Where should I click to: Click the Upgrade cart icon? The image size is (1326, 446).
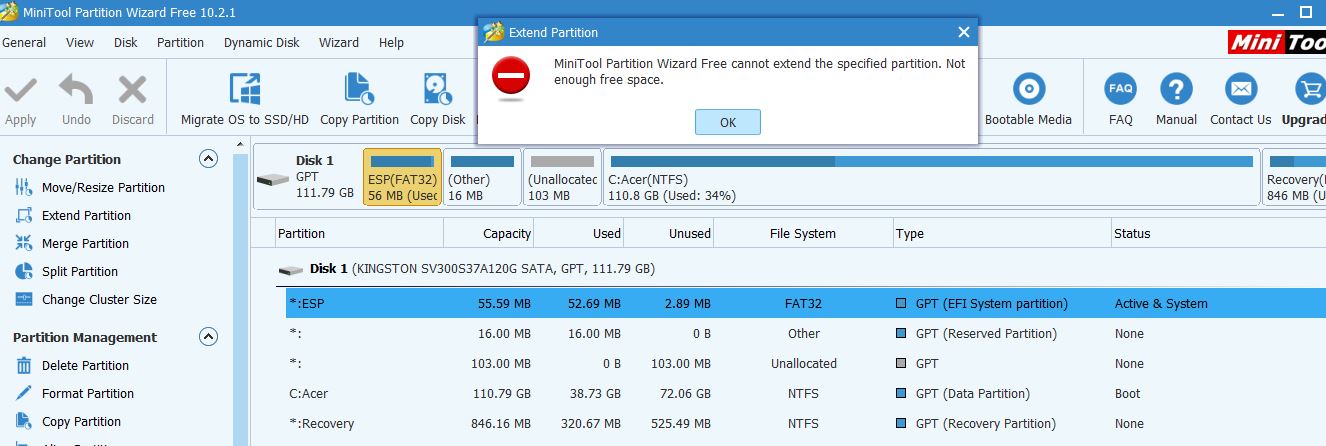[x=1309, y=89]
